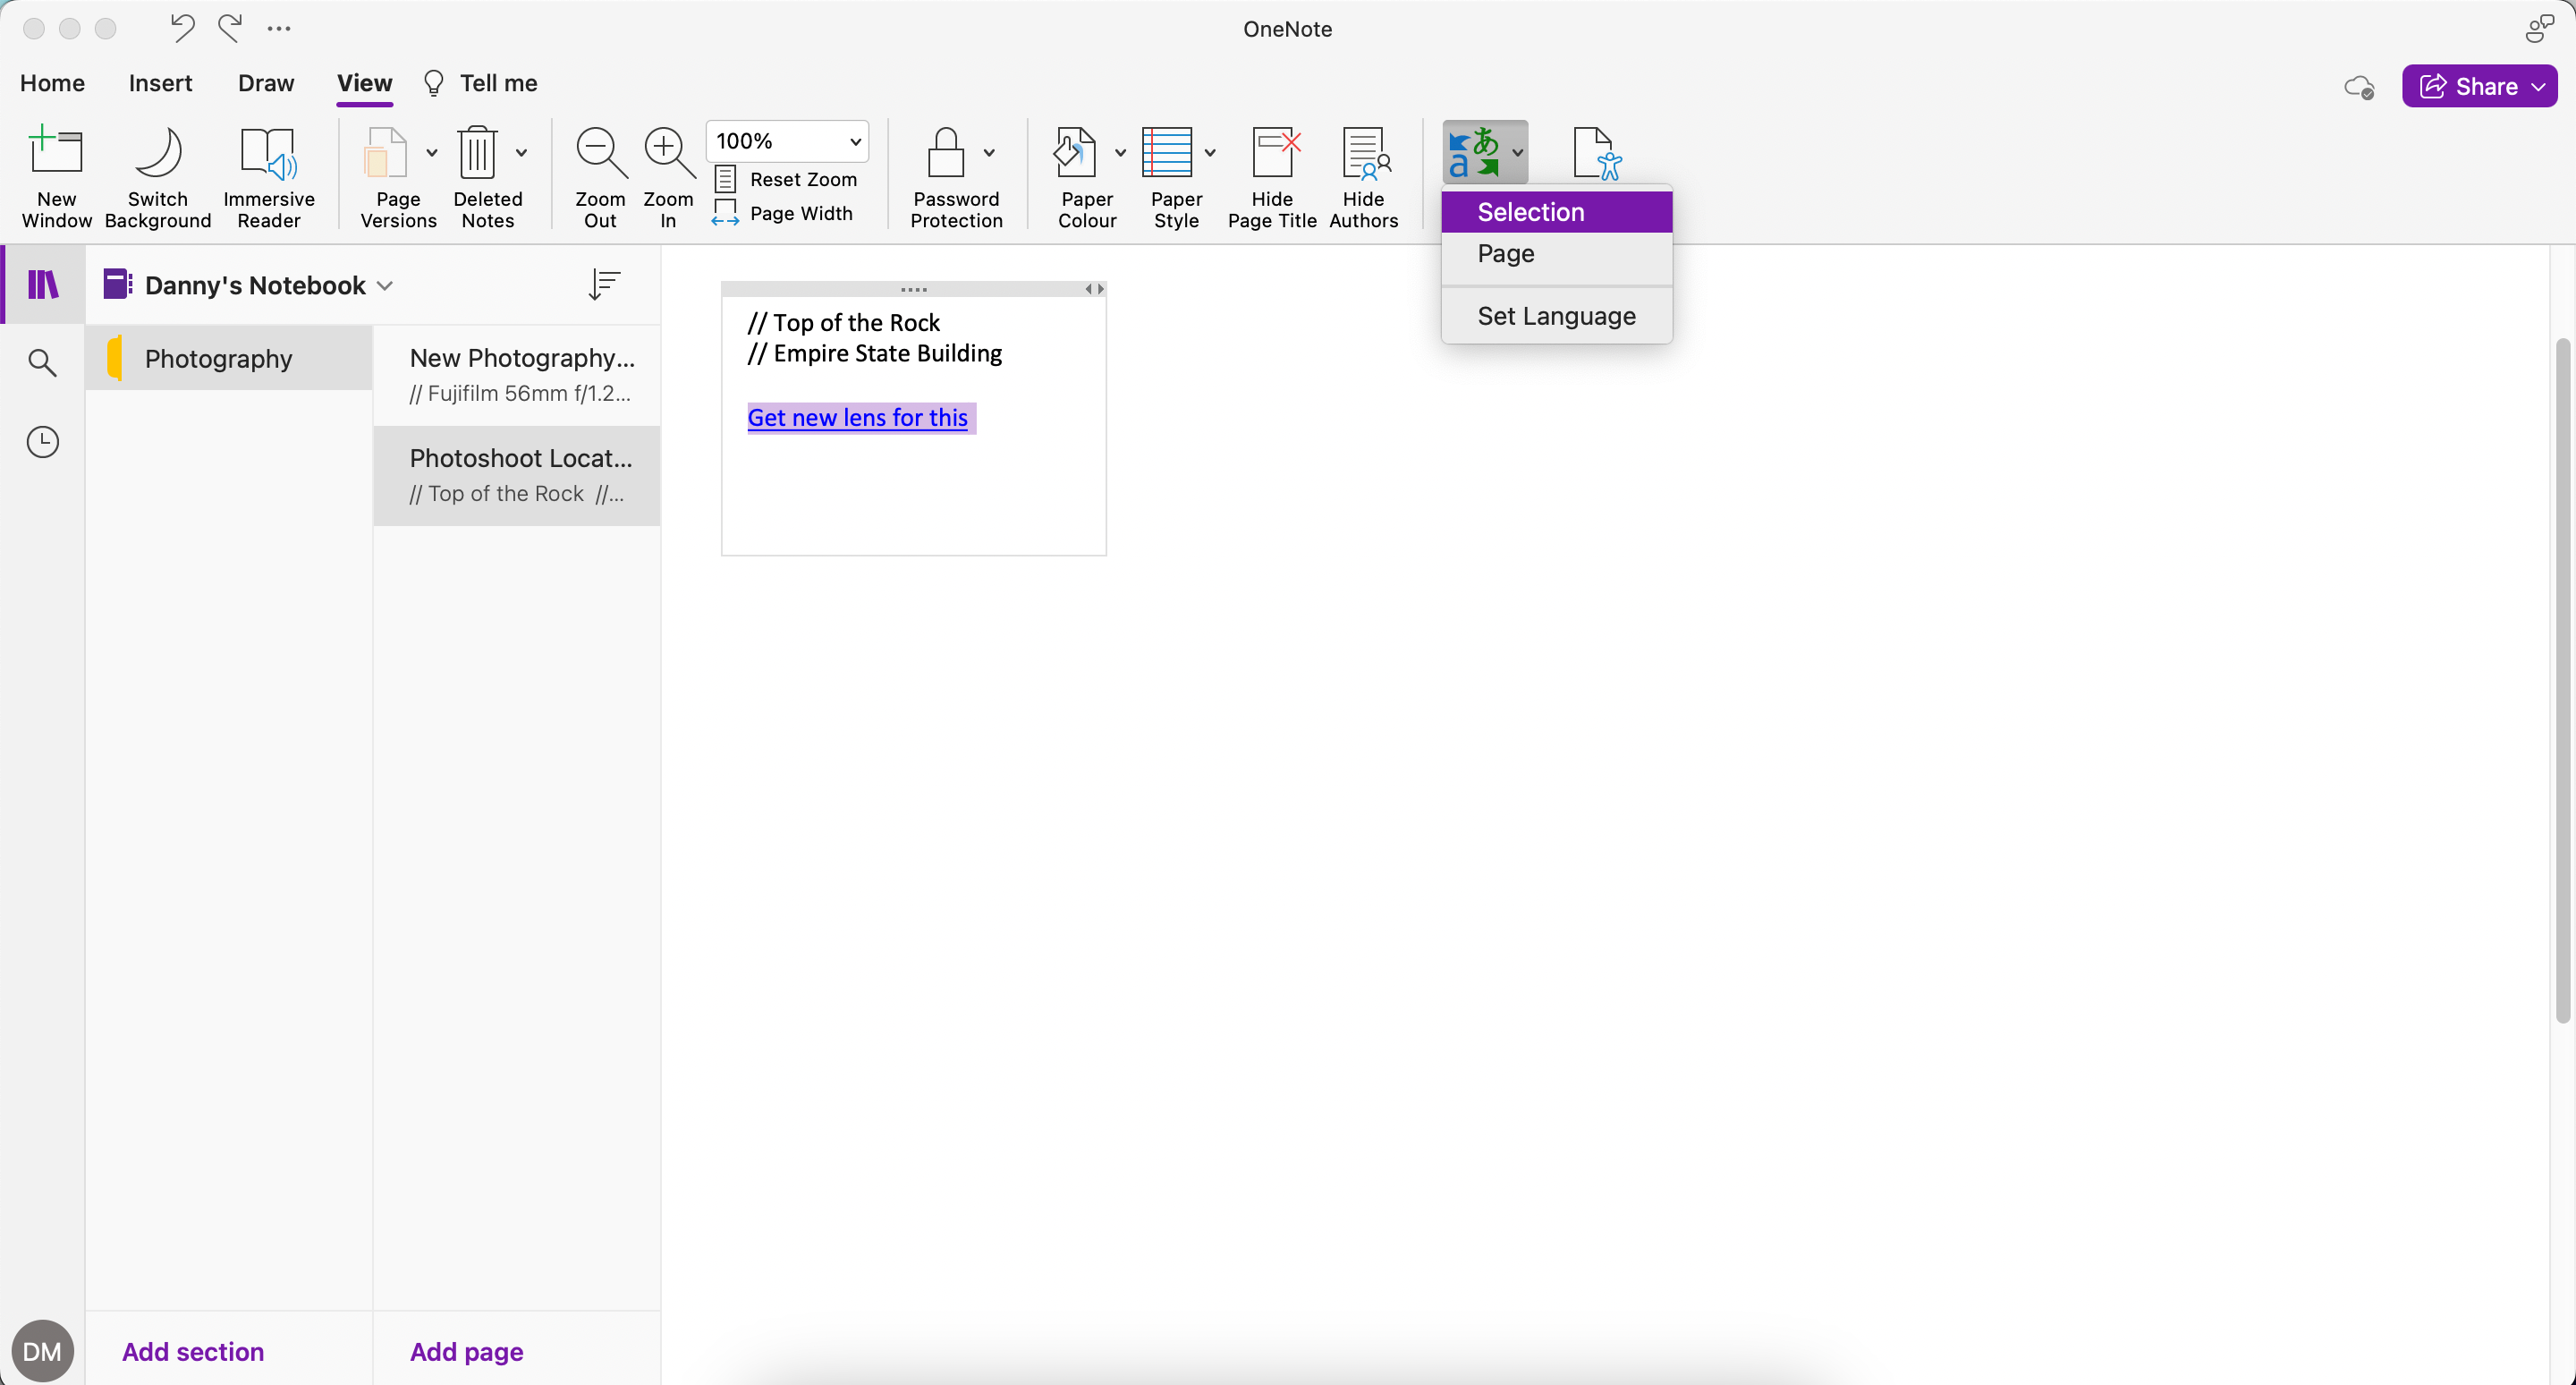
Task: Toggle Hide Page Title
Action: point(1272,176)
